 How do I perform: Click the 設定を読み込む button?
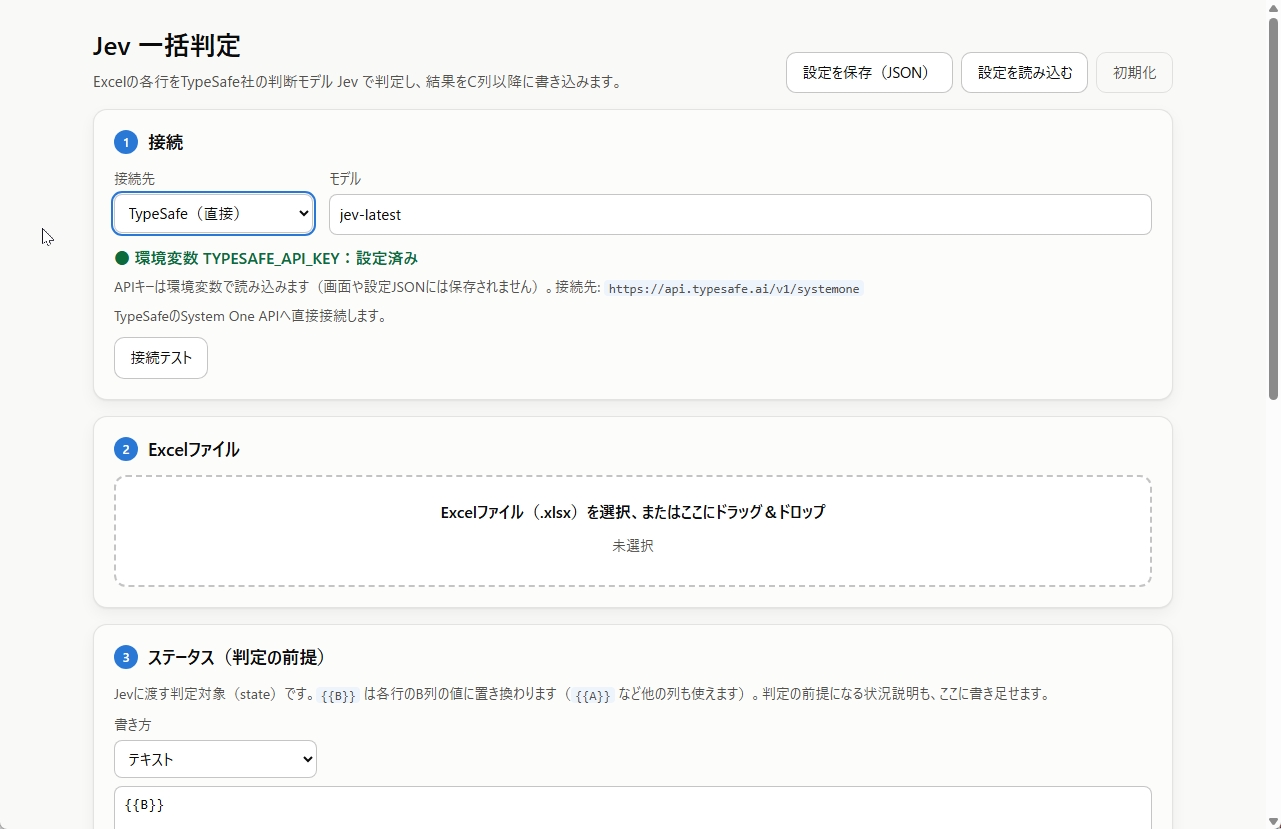pyautogui.click(x=1024, y=73)
